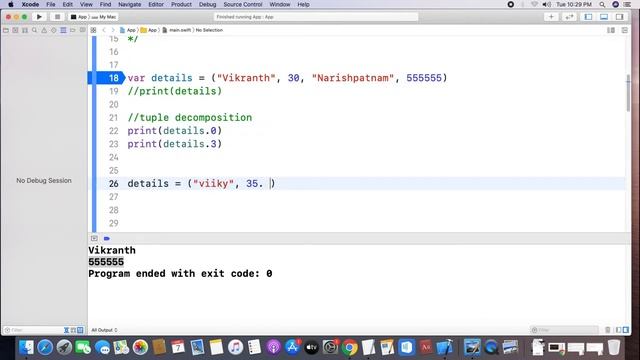Image resolution: width=640 pixels, height=360 pixels.
Task: Open the Library with the plus button
Action: [x=551, y=17]
